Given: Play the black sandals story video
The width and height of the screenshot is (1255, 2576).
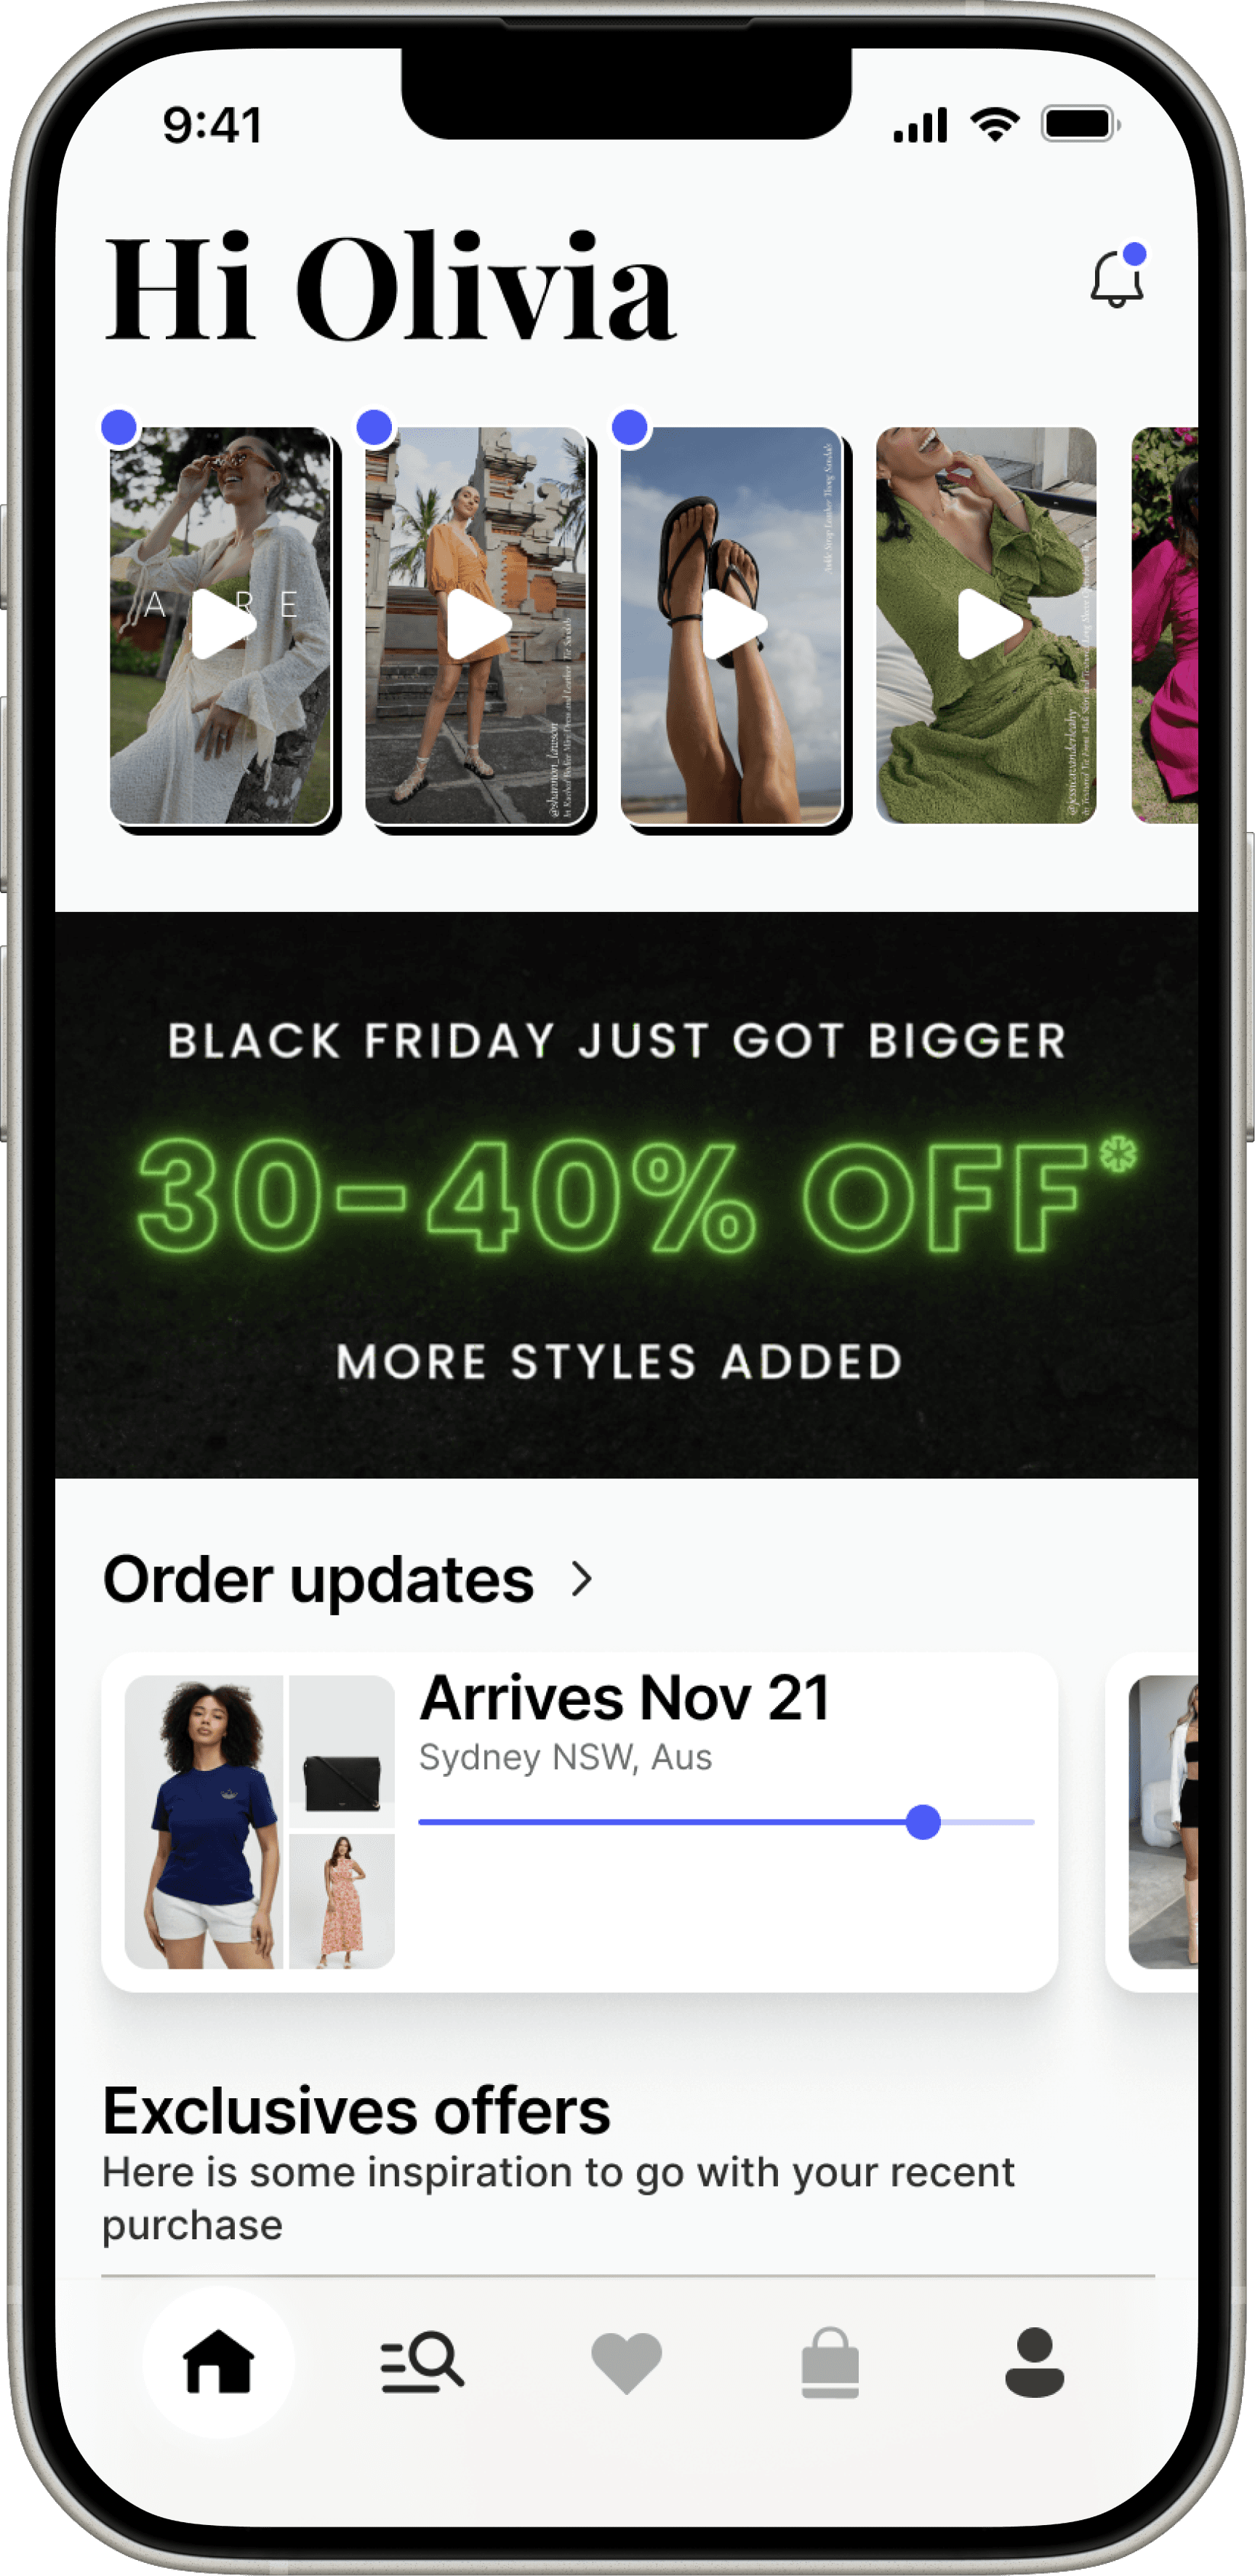Looking at the screenshot, I should pyautogui.click(x=731, y=625).
